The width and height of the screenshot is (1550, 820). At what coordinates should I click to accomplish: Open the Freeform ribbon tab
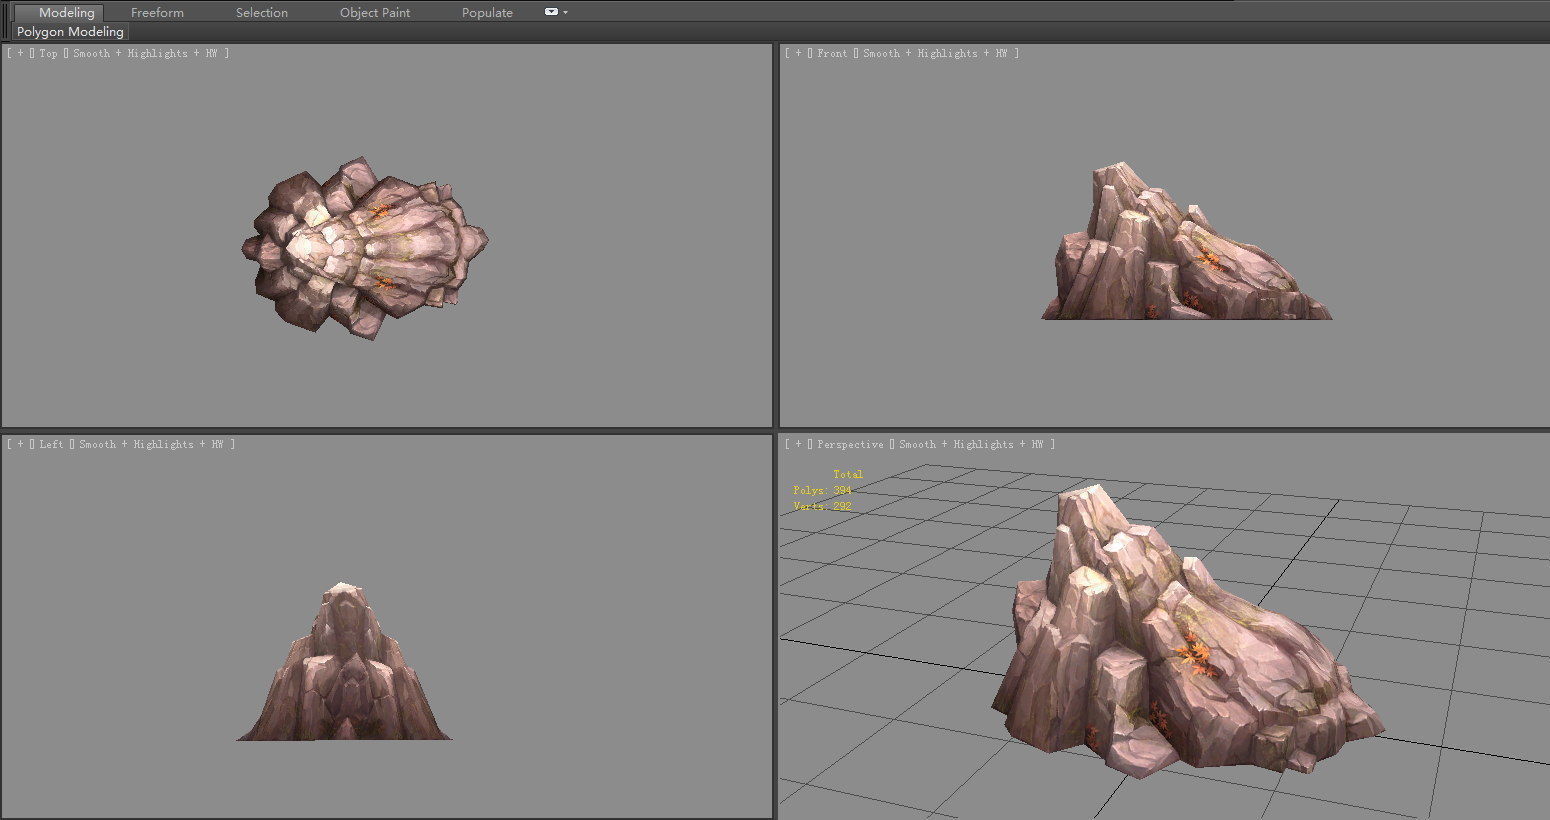(x=157, y=13)
